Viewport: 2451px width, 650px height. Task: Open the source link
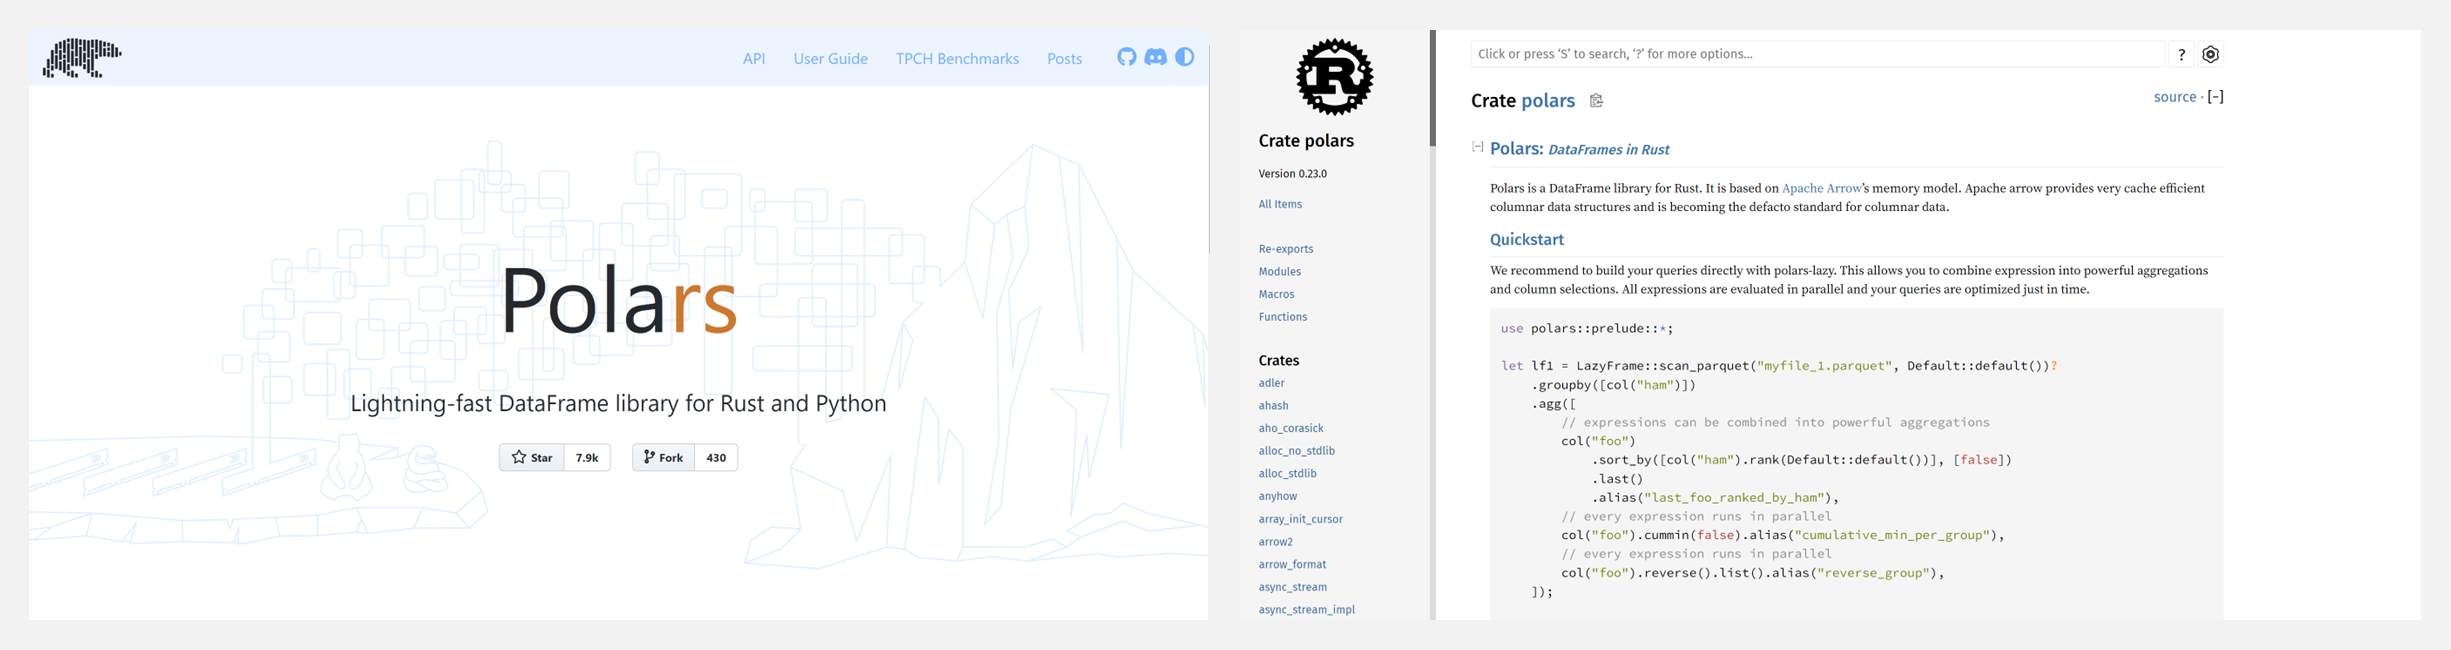2174,97
